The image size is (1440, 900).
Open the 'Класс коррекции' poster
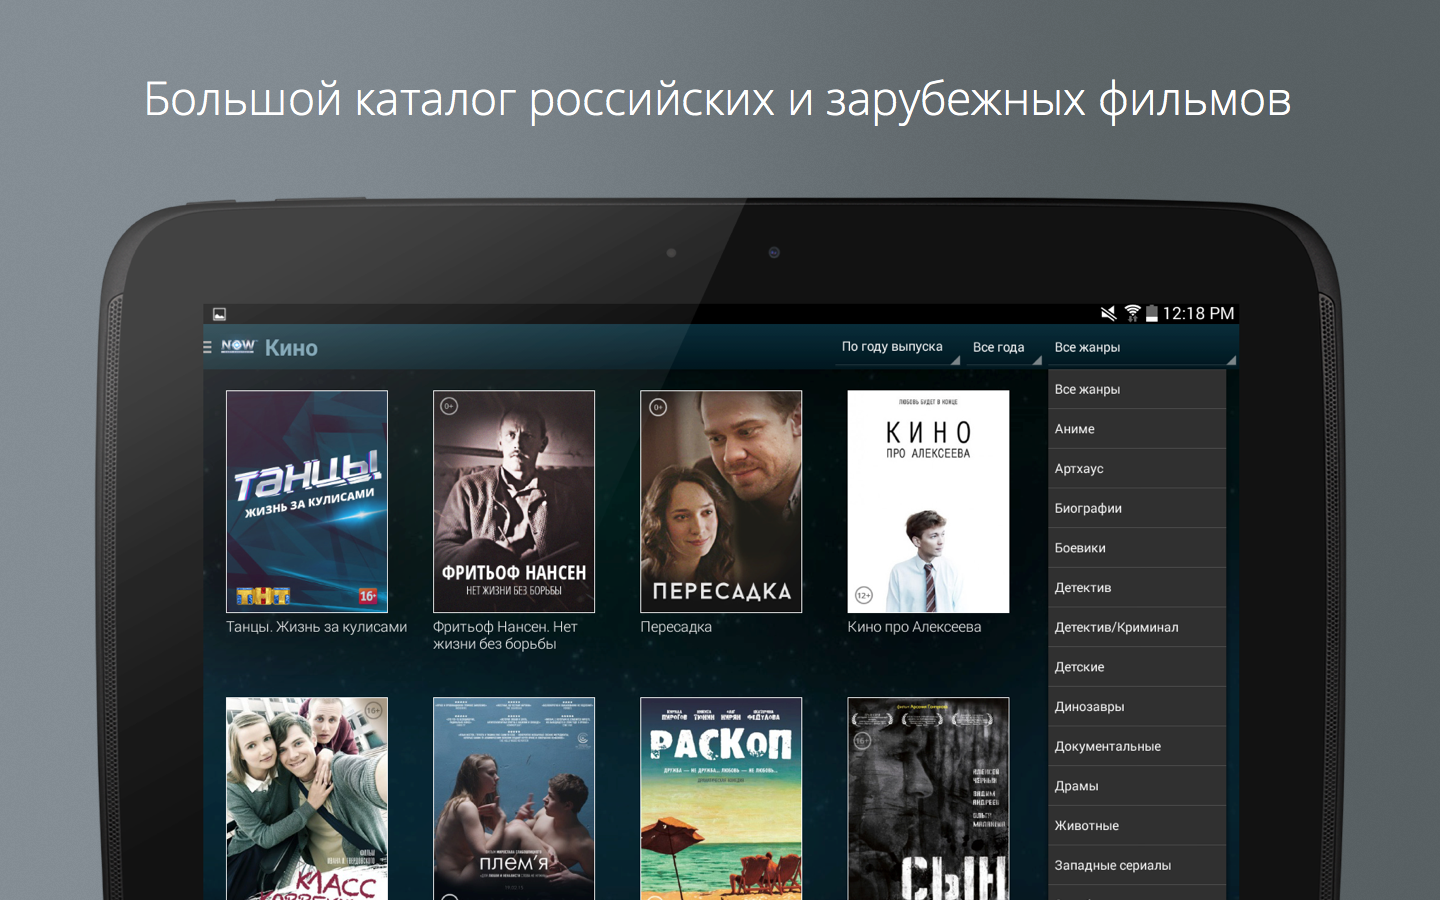pyautogui.click(x=307, y=798)
